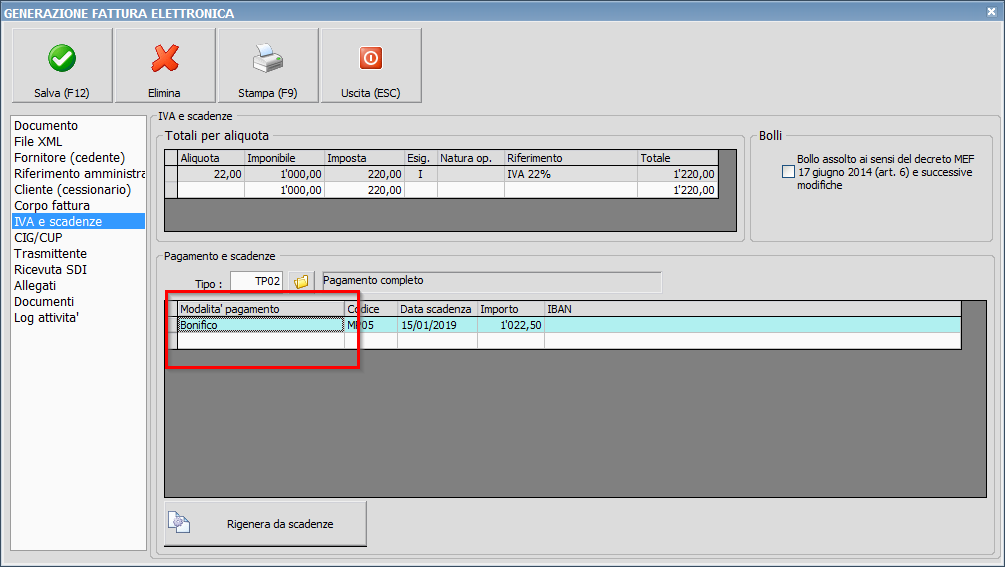Click the Importo column header
The width and height of the screenshot is (1005, 567).
point(511,309)
